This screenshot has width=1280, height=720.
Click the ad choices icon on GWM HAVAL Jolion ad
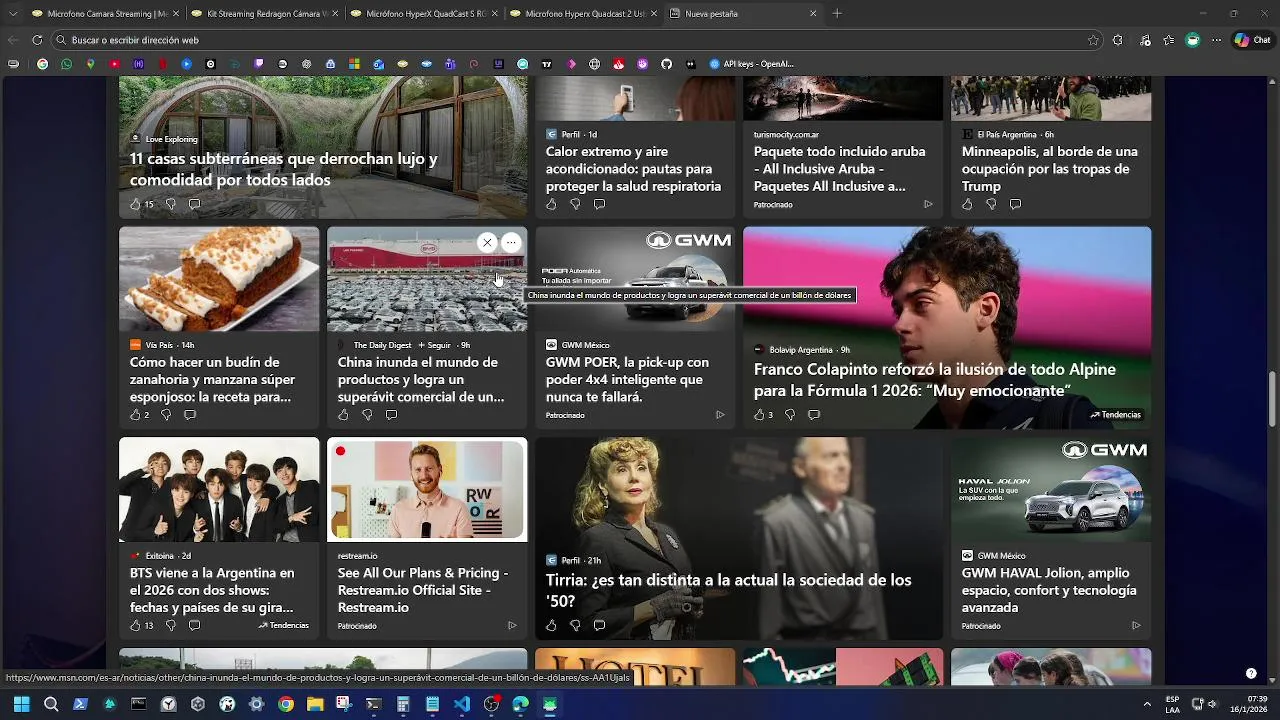coord(1136,626)
